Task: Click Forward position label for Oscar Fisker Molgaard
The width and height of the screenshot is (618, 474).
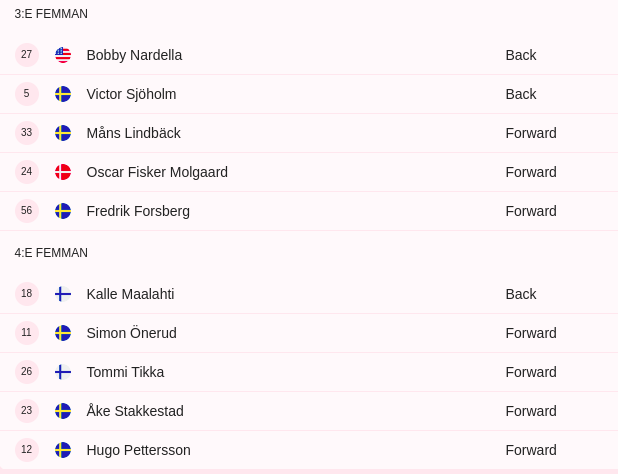Action: coord(531,172)
